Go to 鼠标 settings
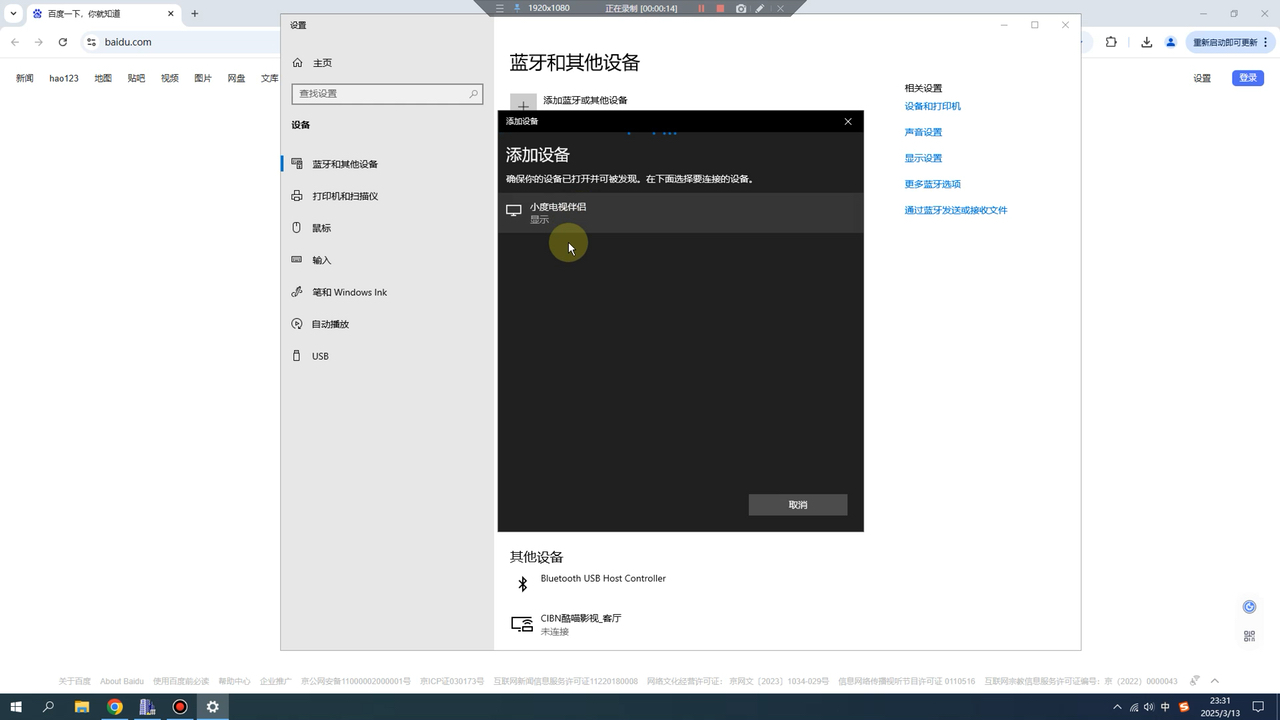The image size is (1280, 720). point(321,228)
